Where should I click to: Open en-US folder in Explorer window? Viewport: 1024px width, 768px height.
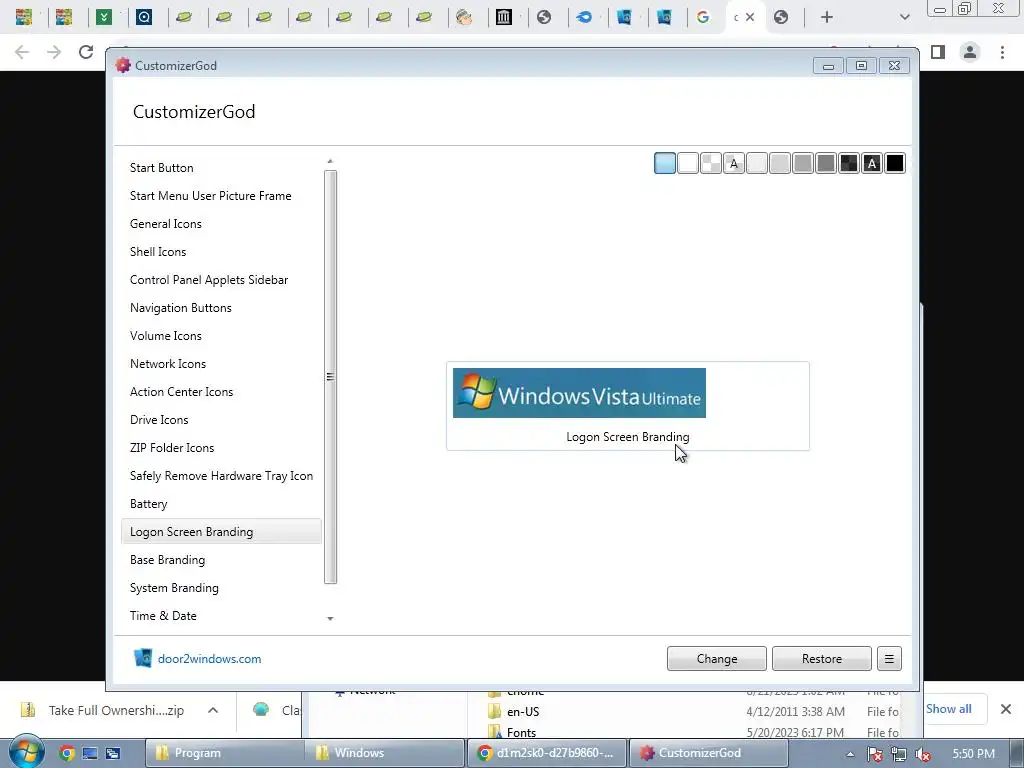coord(522,712)
